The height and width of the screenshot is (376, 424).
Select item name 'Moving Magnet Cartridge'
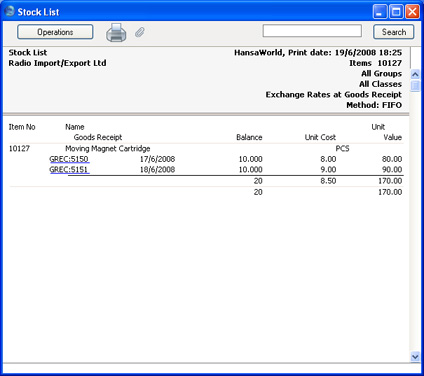coord(108,149)
